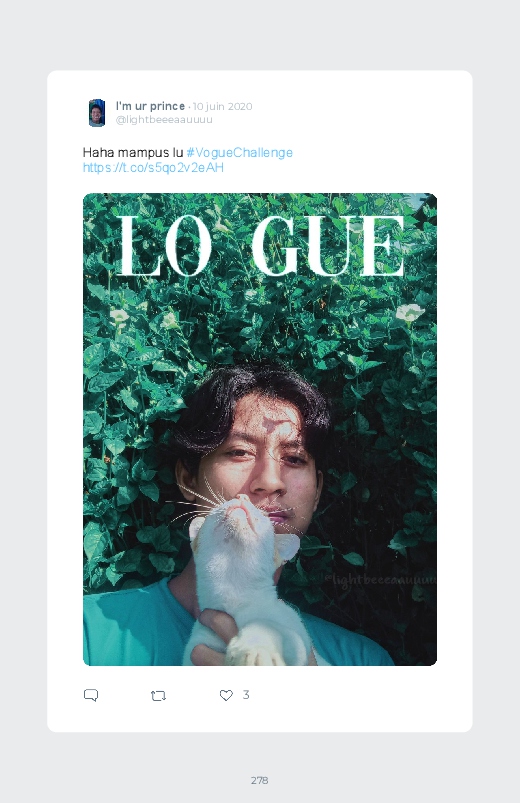Viewport: 520px width, 803px height.
Task: Like the tweet with the heart icon
Action: [x=226, y=695]
